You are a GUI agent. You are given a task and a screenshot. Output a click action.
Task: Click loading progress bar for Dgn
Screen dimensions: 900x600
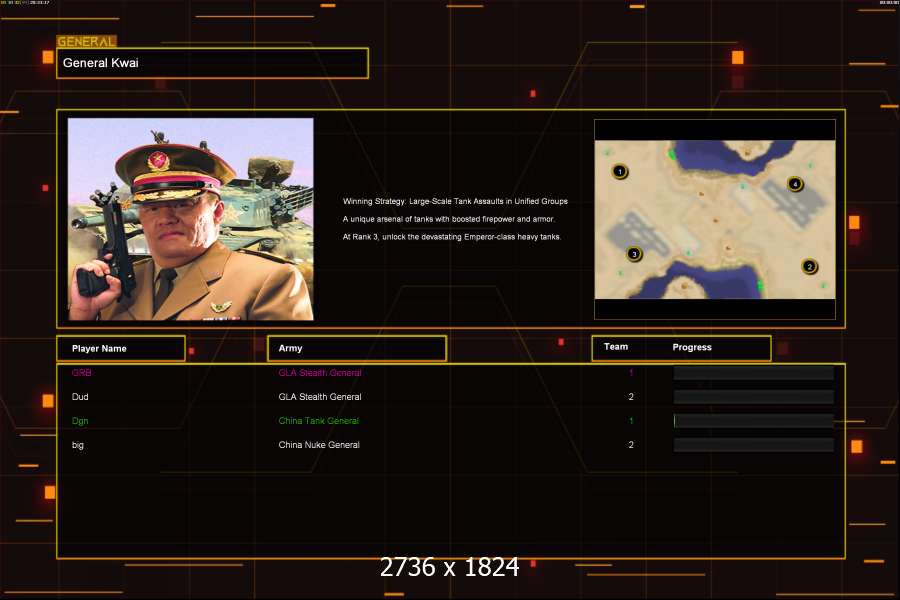[754, 421]
